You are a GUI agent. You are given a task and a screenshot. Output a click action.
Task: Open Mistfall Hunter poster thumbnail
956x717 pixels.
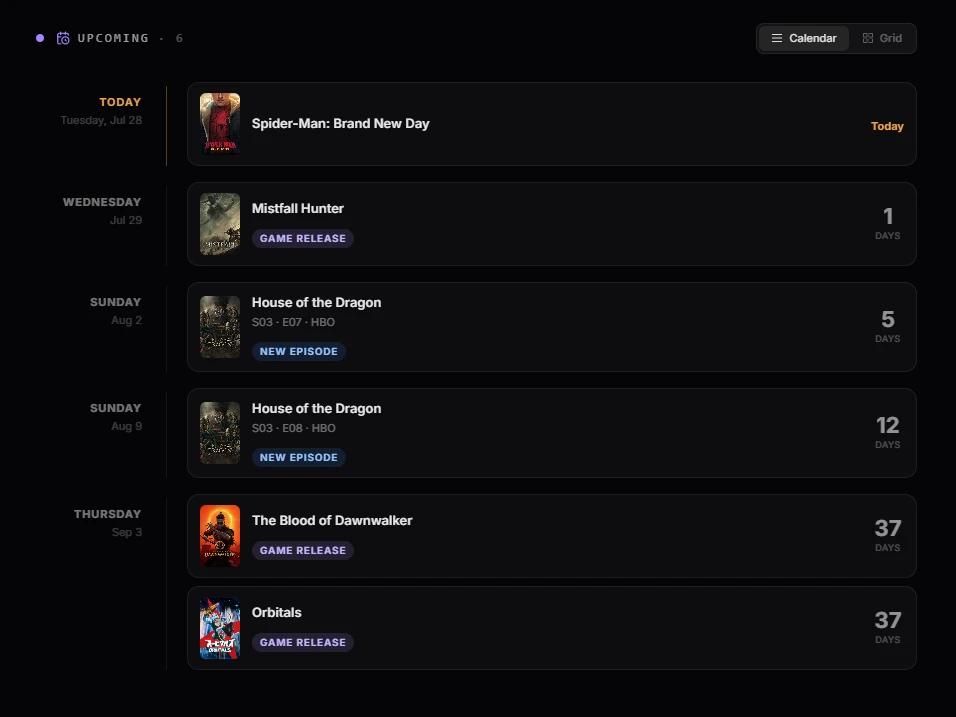click(x=219, y=224)
